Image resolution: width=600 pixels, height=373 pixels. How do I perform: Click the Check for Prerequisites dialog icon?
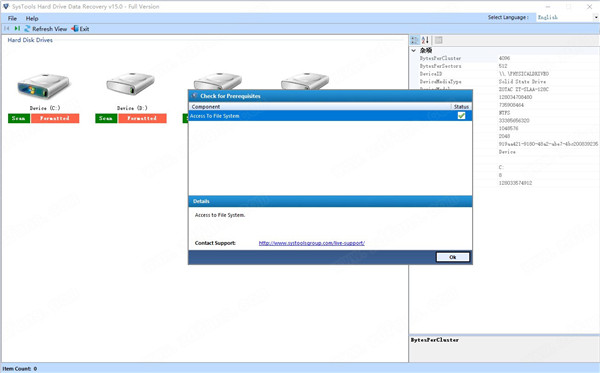[x=194, y=96]
